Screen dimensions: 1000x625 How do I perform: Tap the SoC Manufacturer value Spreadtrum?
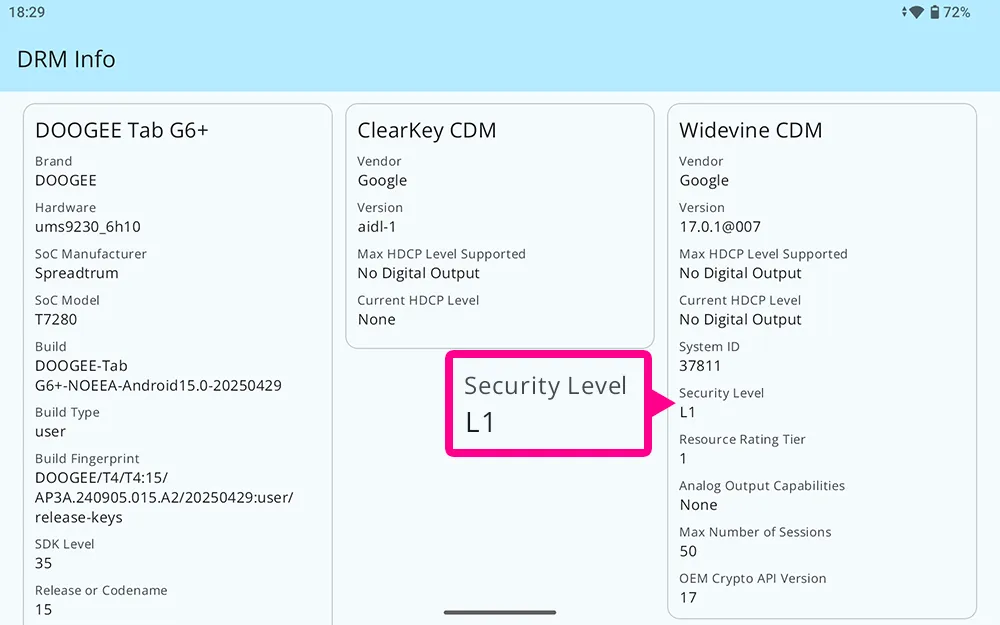77,274
